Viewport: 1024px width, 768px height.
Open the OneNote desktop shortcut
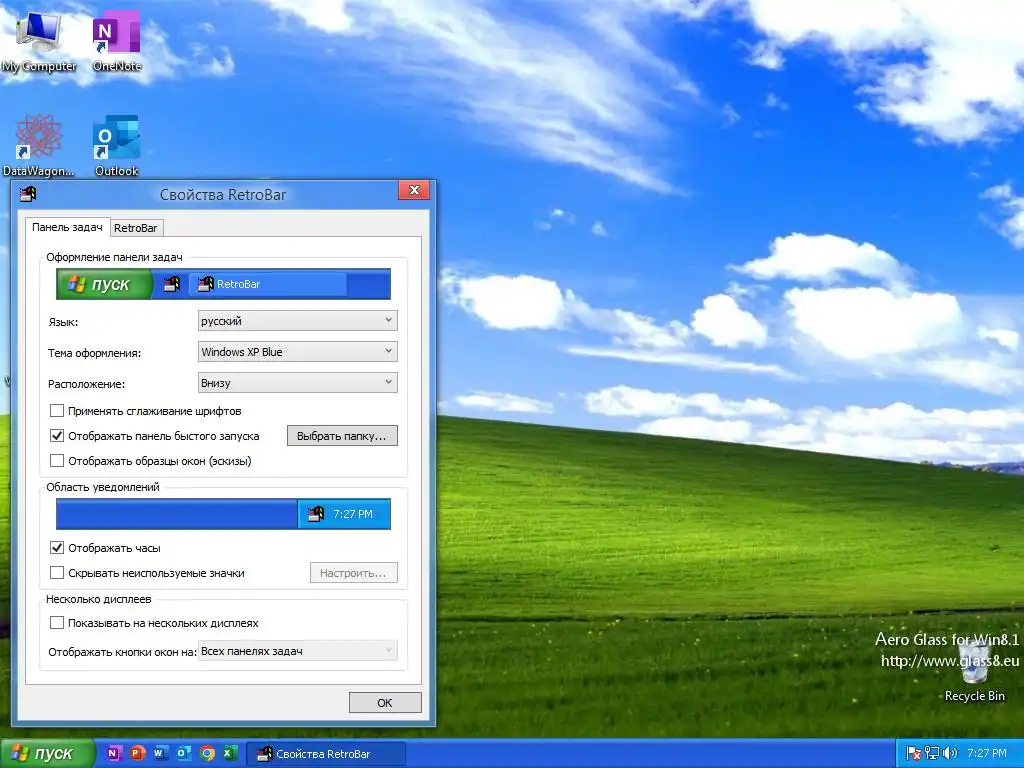[x=117, y=42]
